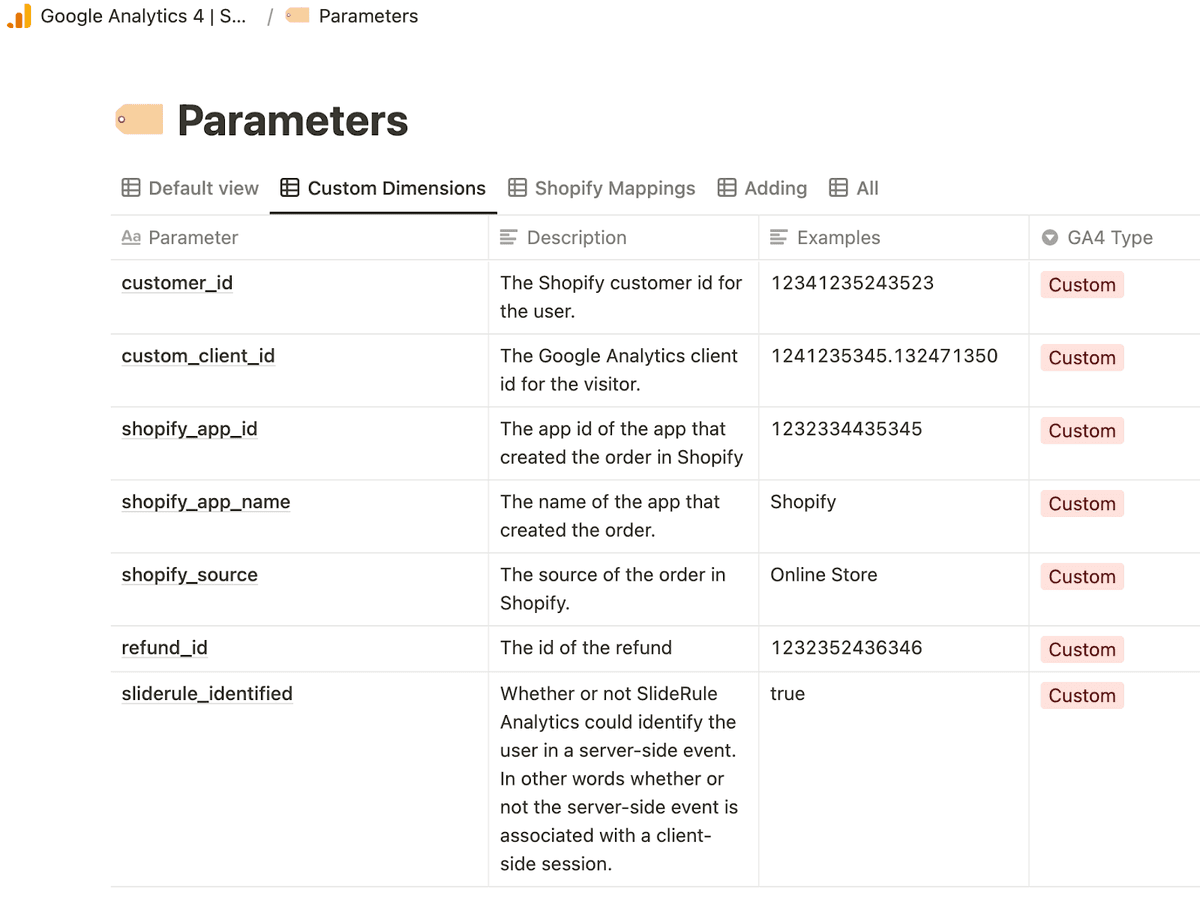Open the GA4 Type column header menu
Screen dimensions: 1200x899
click(x=1115, y=237)
